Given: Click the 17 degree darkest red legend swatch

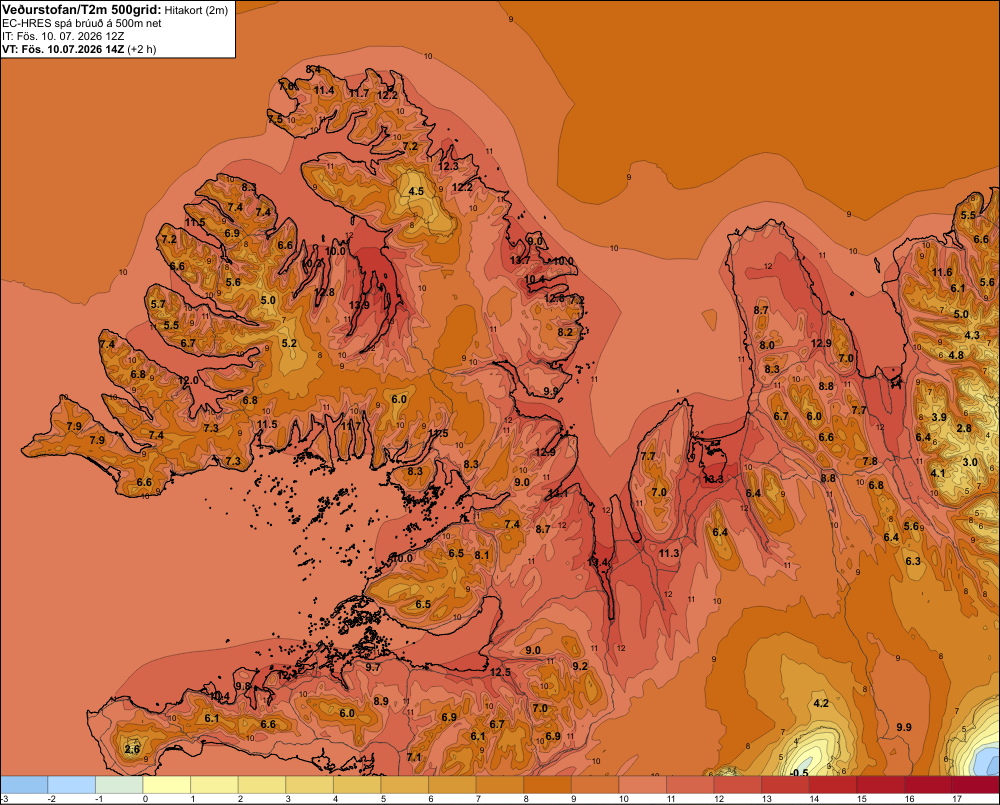Looking at the screenshot, I should tap(975, 785).
